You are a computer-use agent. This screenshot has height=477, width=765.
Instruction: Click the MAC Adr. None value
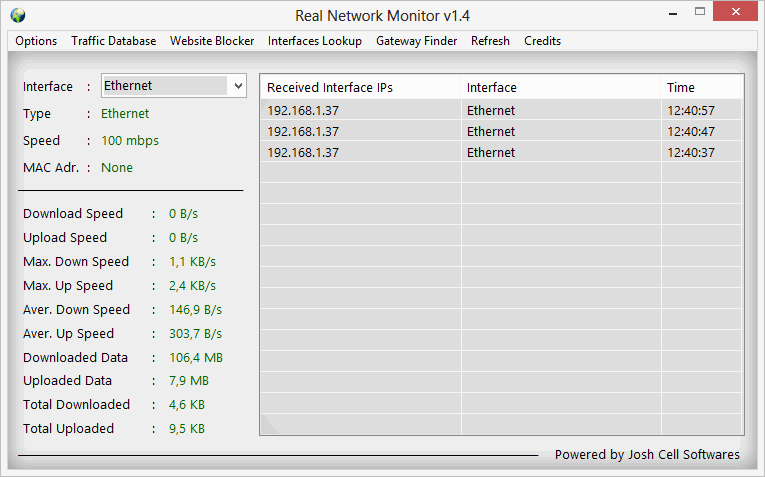[x=117, y=167]
